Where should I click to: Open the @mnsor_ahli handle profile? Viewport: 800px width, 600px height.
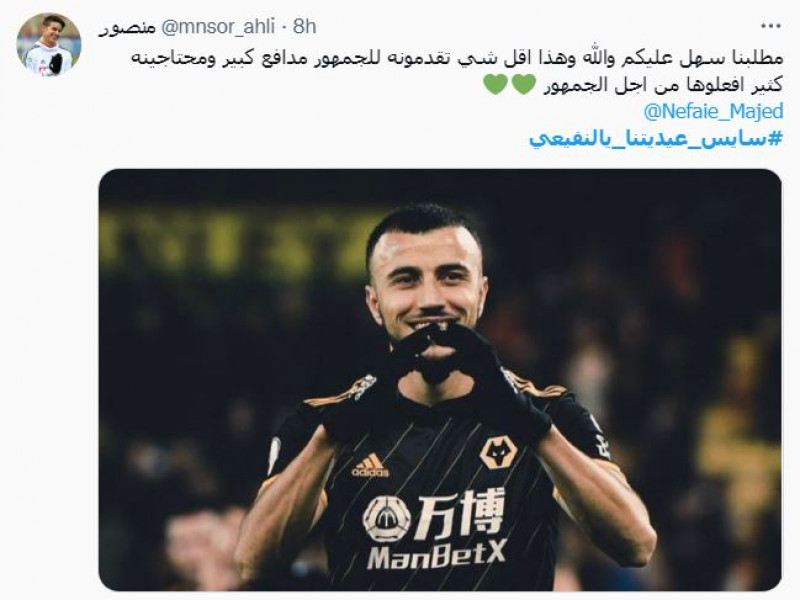tap(218, 27)
